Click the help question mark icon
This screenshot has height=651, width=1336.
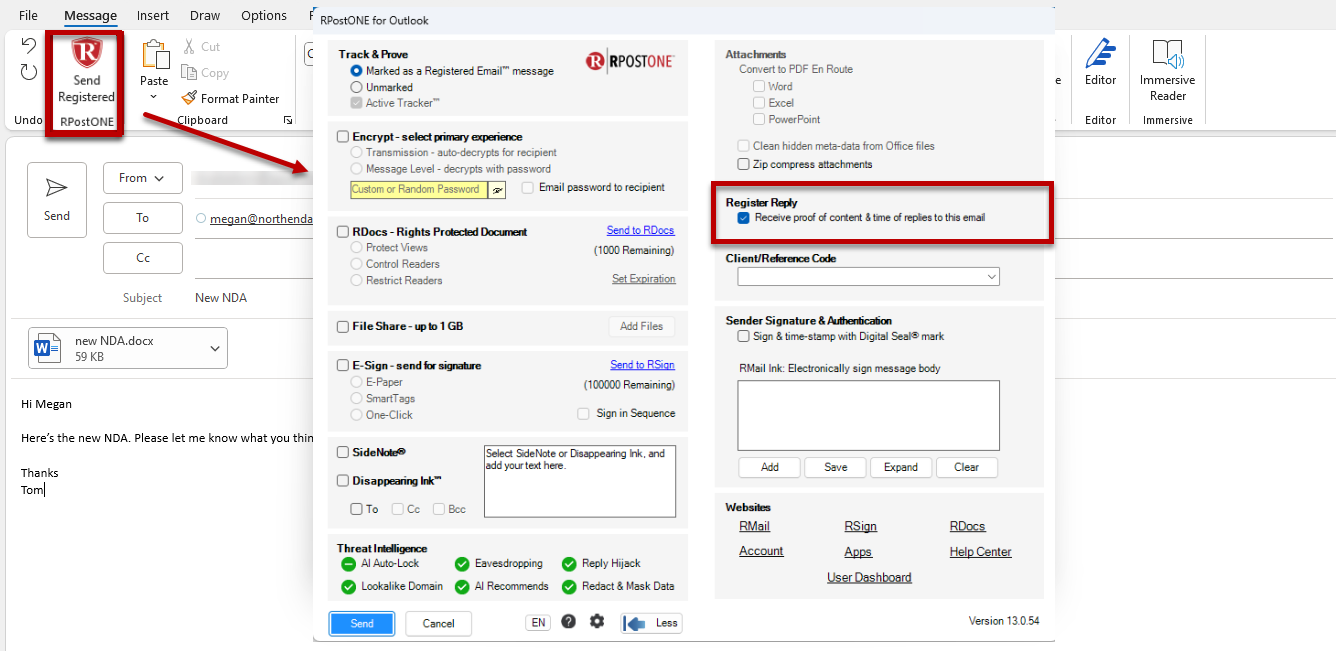pyautogui.click(x=568, y=621)
